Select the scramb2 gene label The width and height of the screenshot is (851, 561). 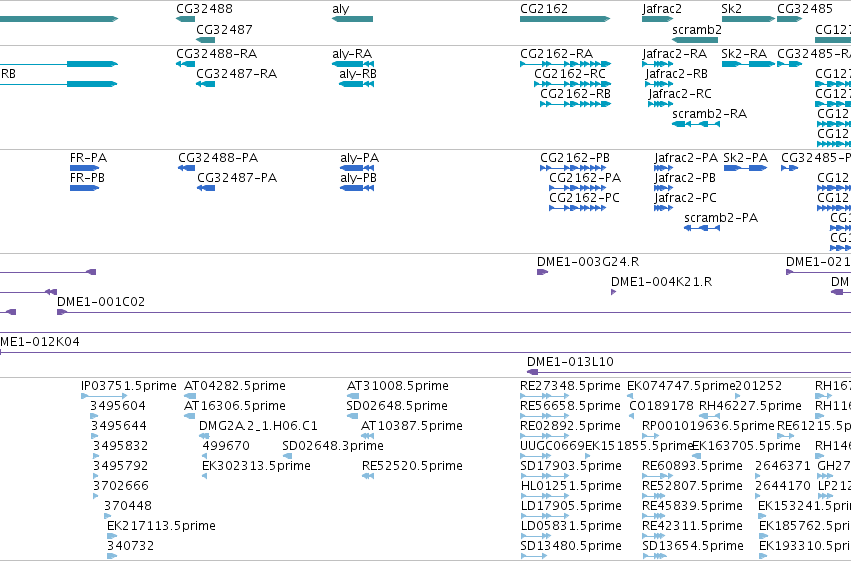697,29
